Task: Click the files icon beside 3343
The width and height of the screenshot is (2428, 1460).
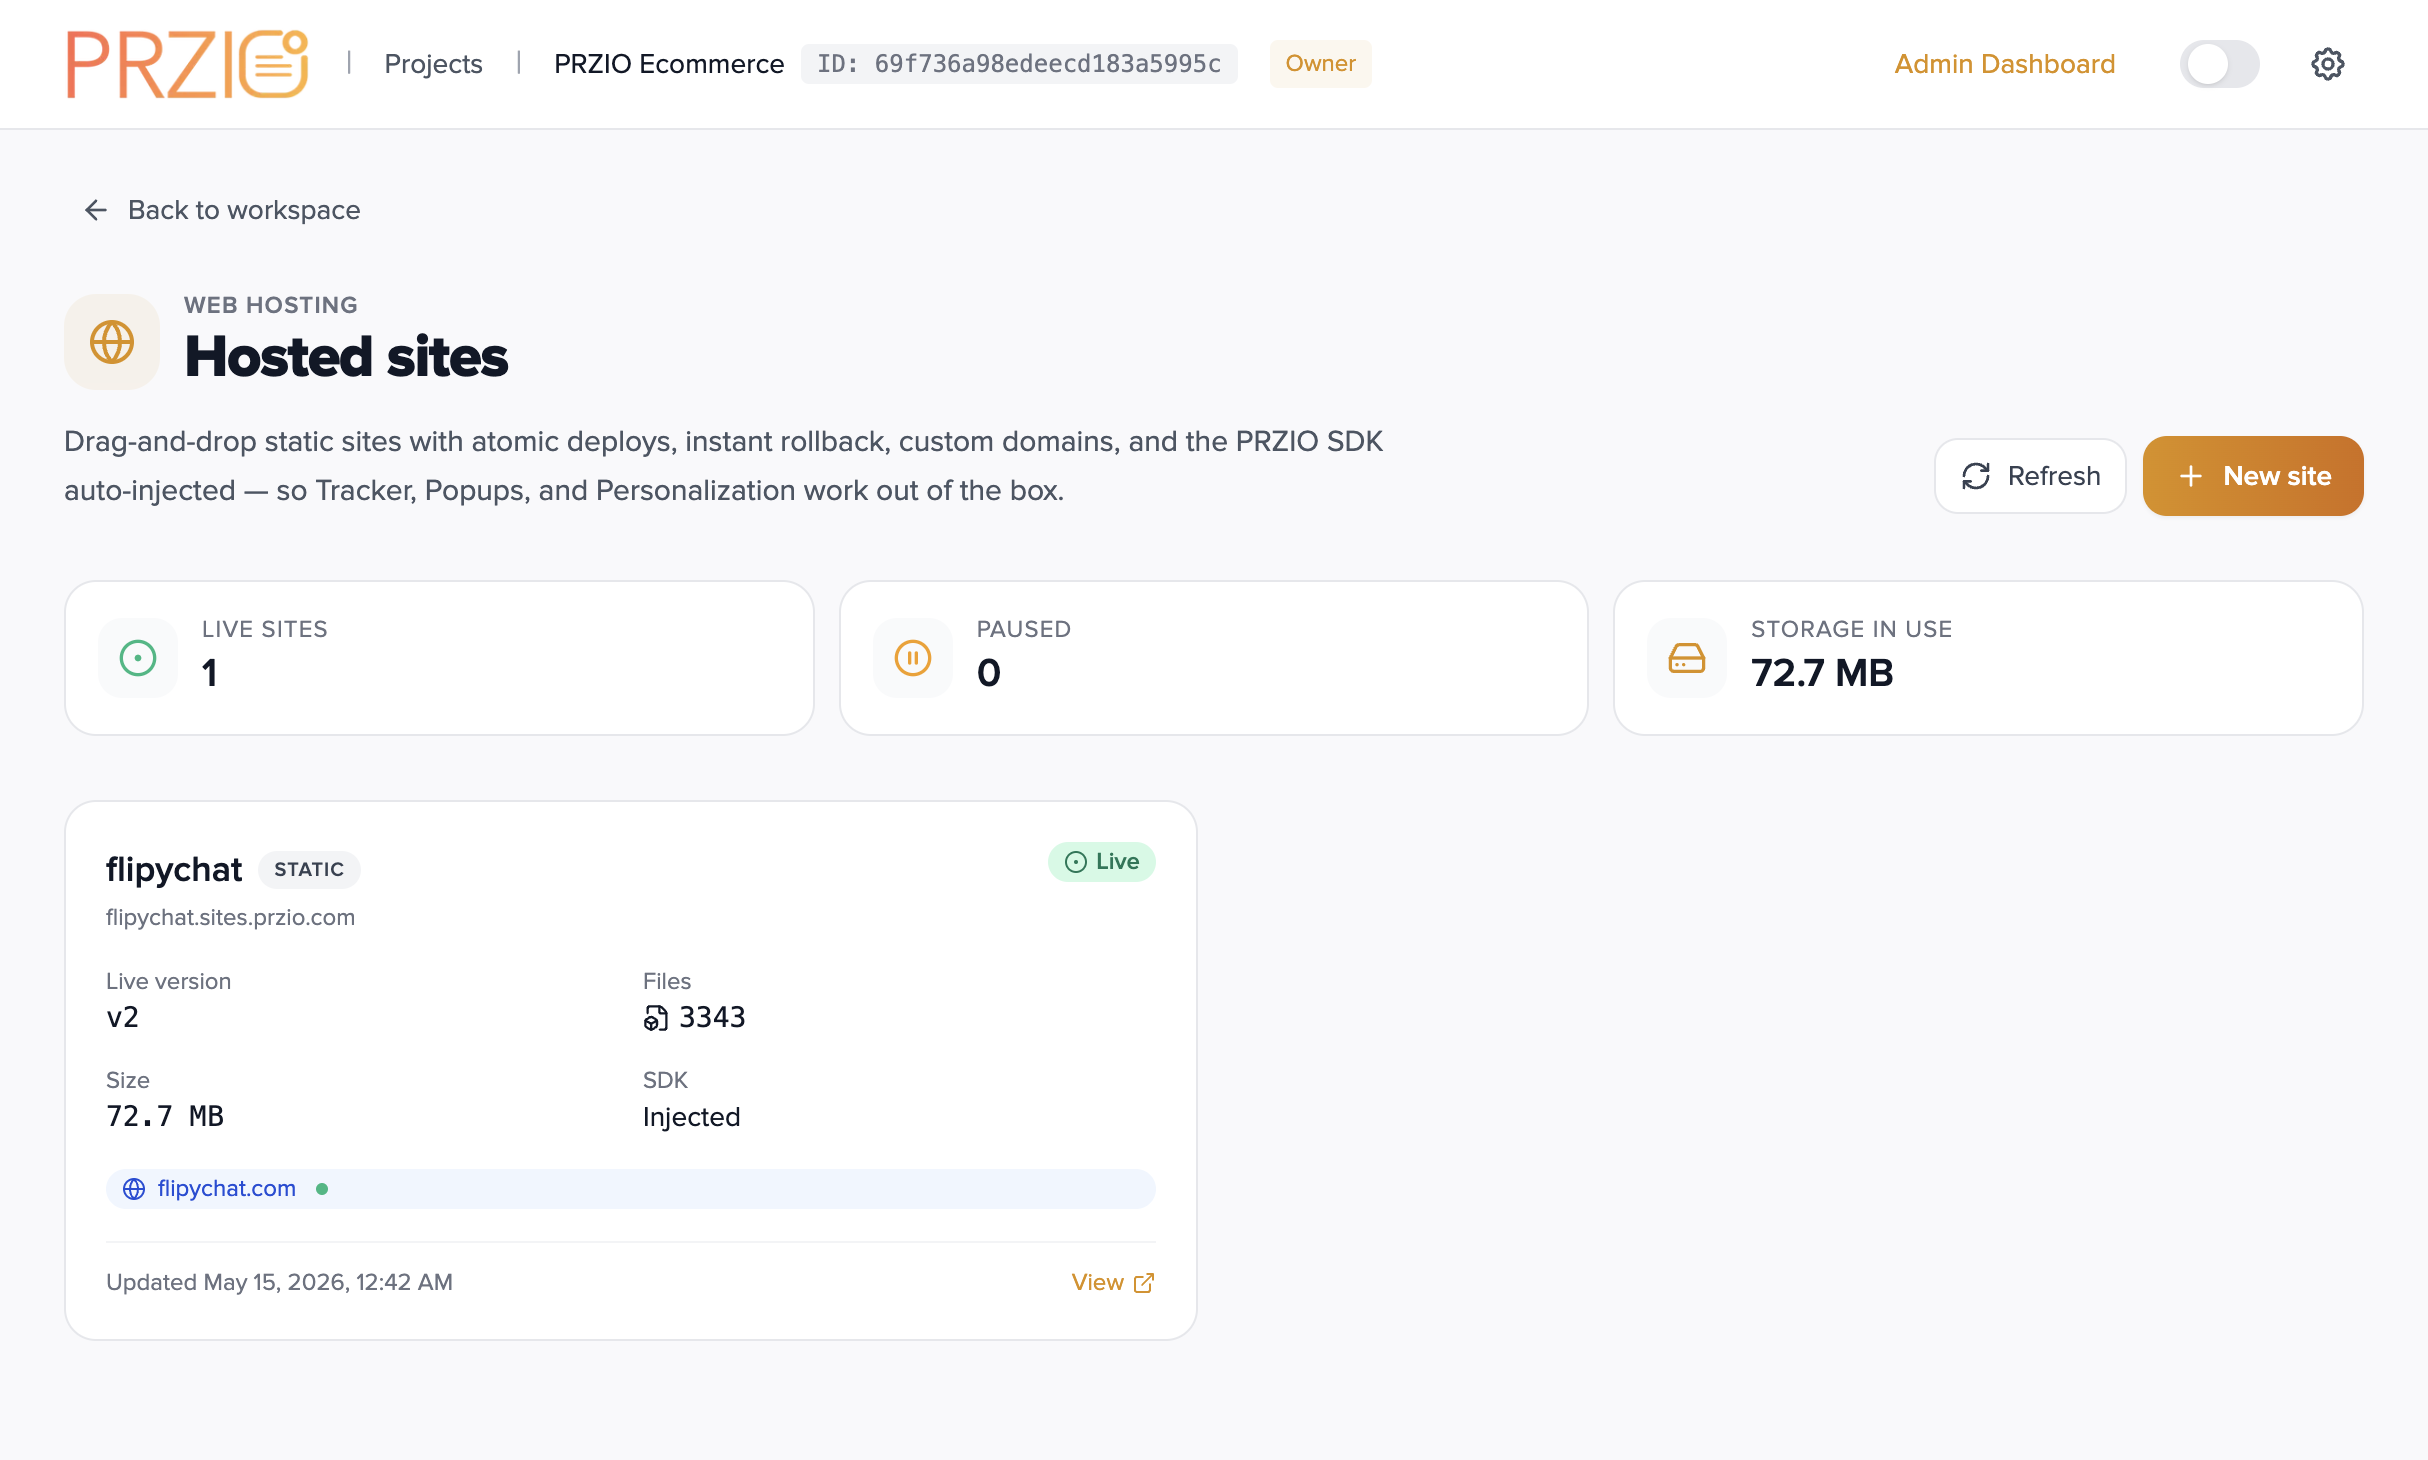Action: click(656, 1018)
